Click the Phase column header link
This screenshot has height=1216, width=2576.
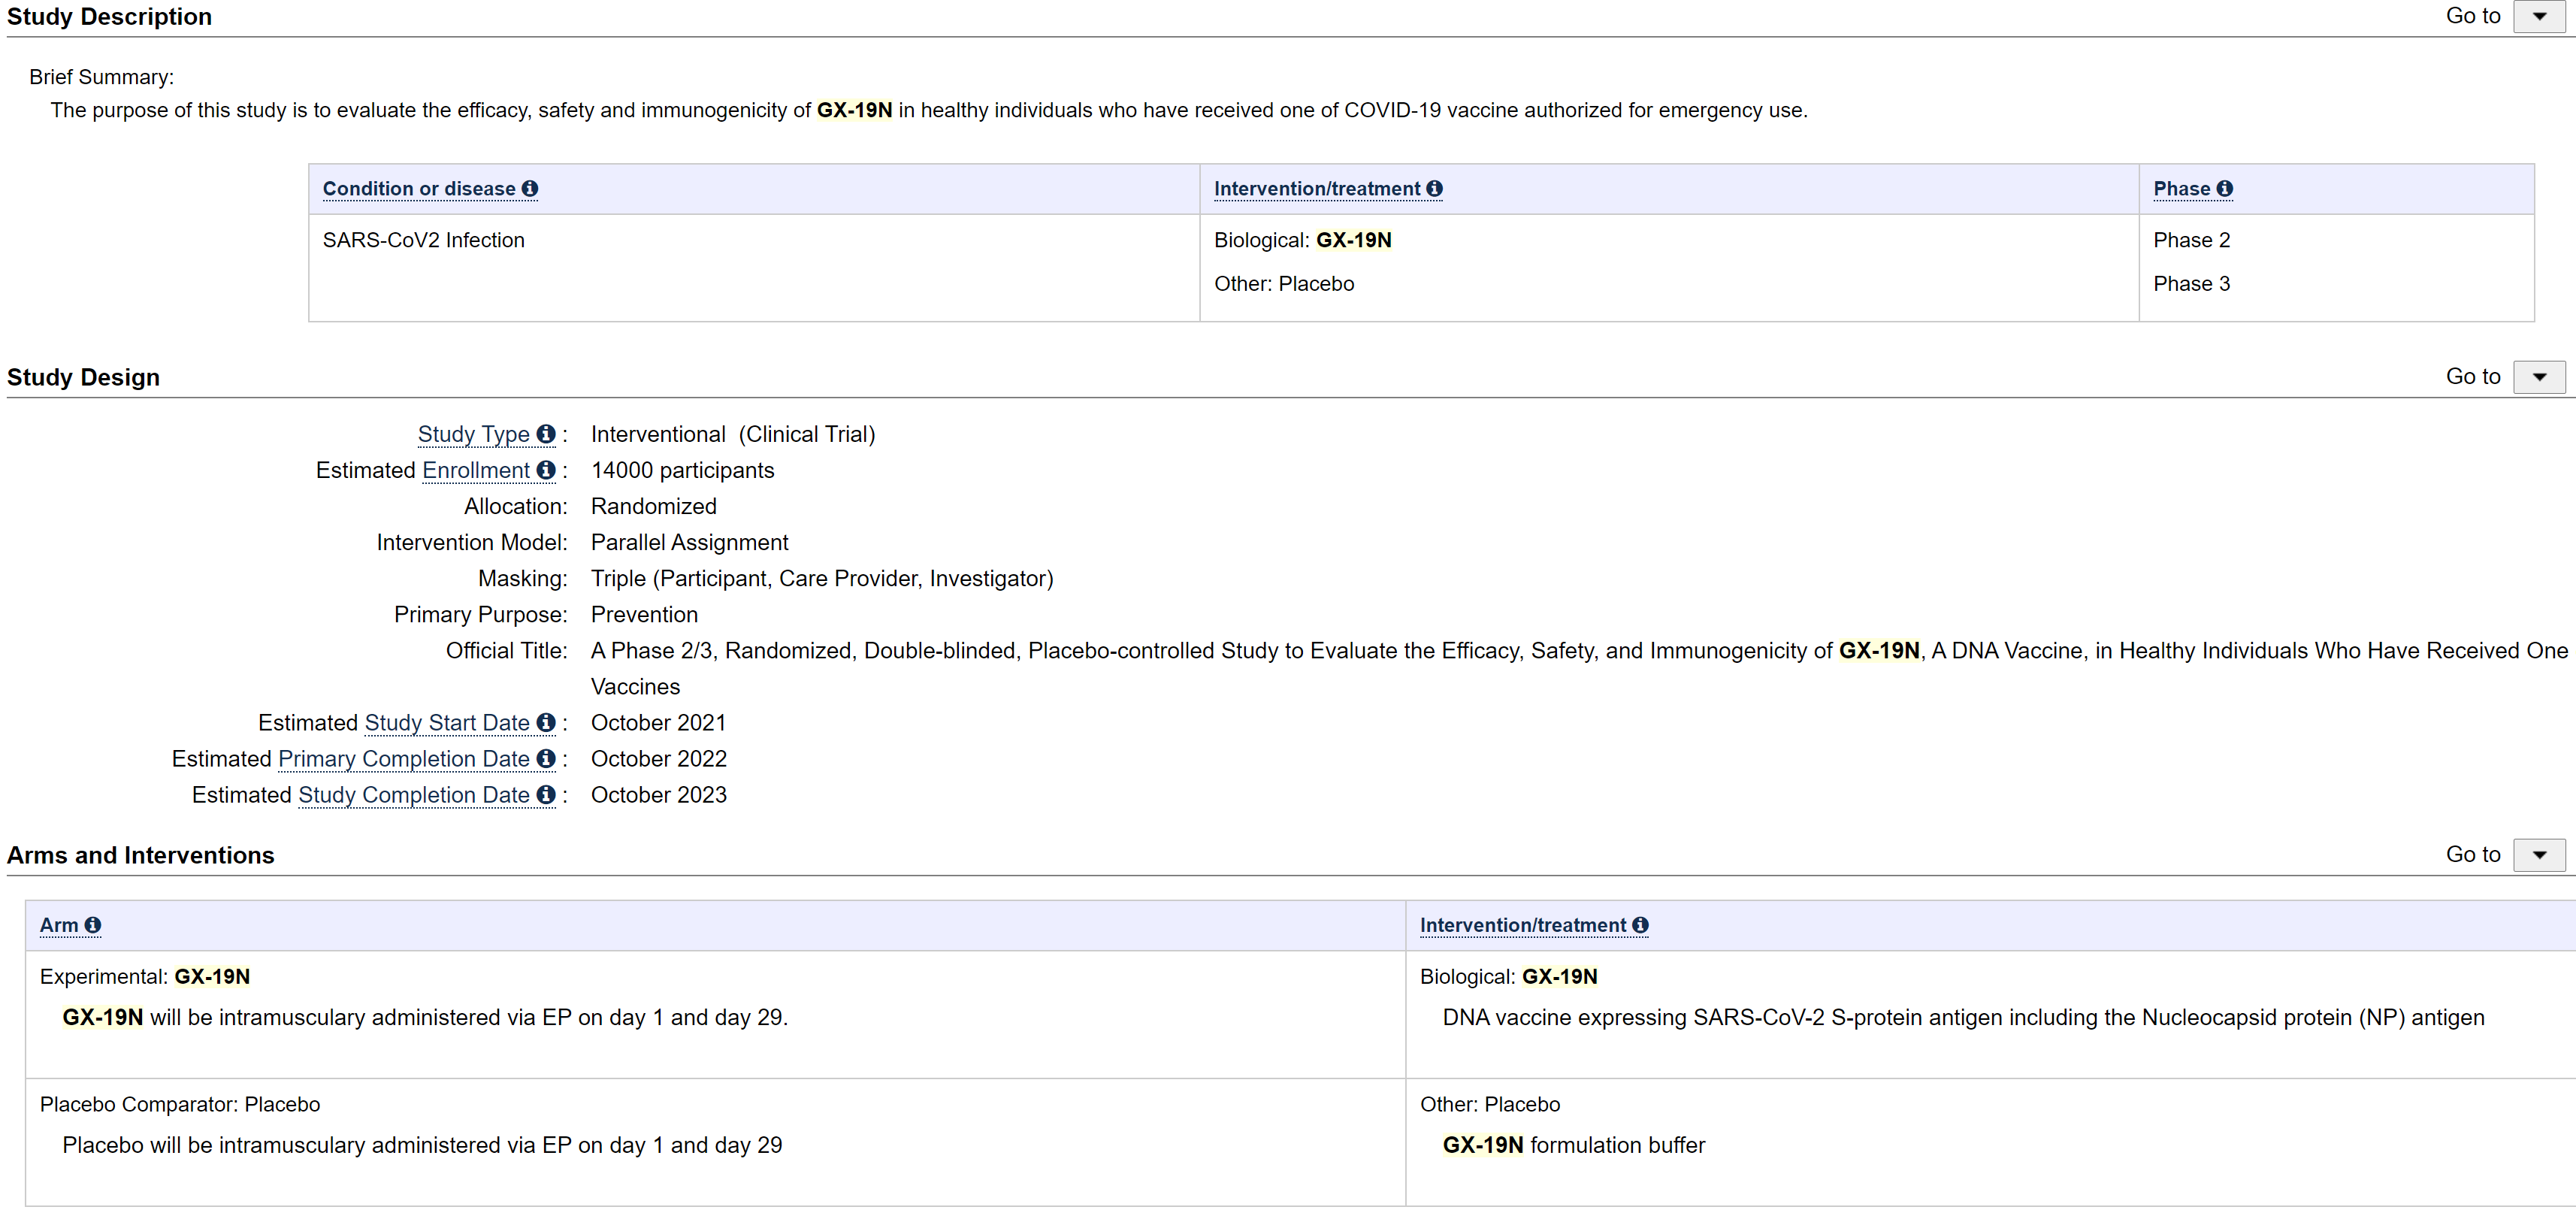point(2181,188)
